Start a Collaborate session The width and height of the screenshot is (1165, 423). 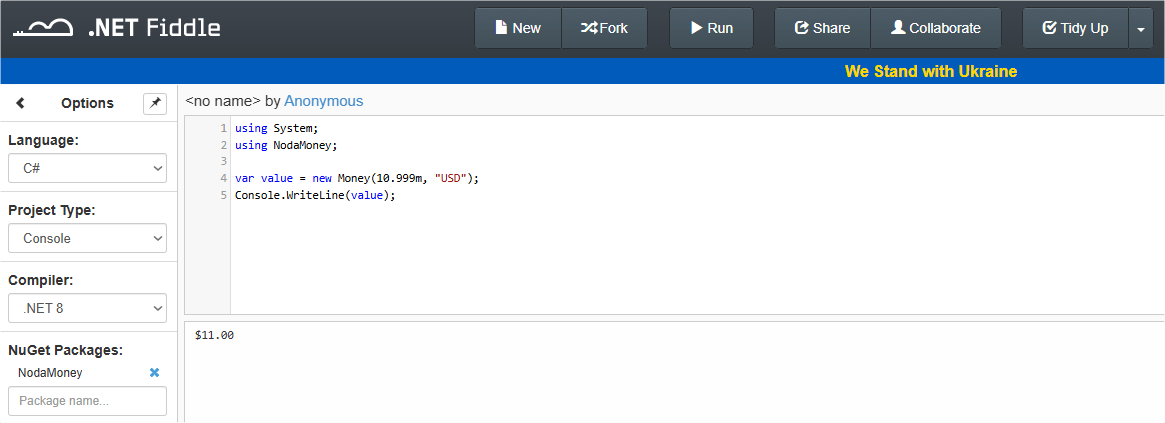point(936,28)
